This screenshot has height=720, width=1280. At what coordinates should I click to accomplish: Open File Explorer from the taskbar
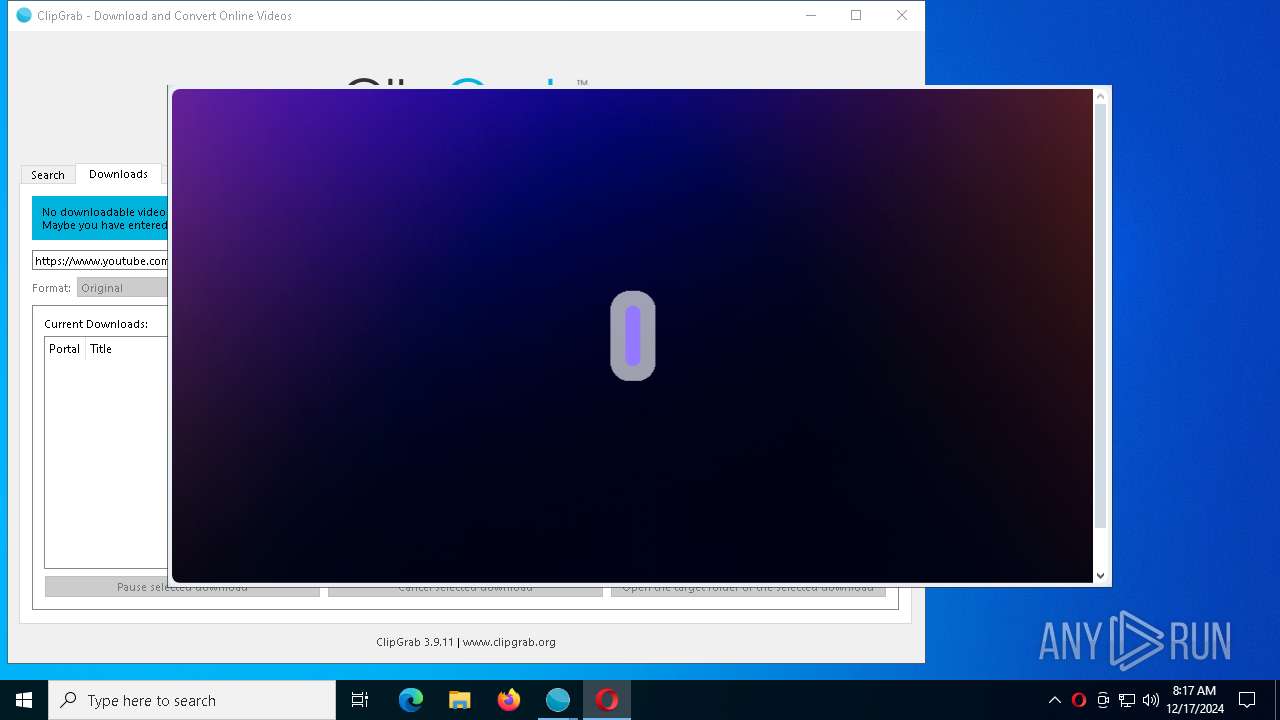(x=460, y=700)
